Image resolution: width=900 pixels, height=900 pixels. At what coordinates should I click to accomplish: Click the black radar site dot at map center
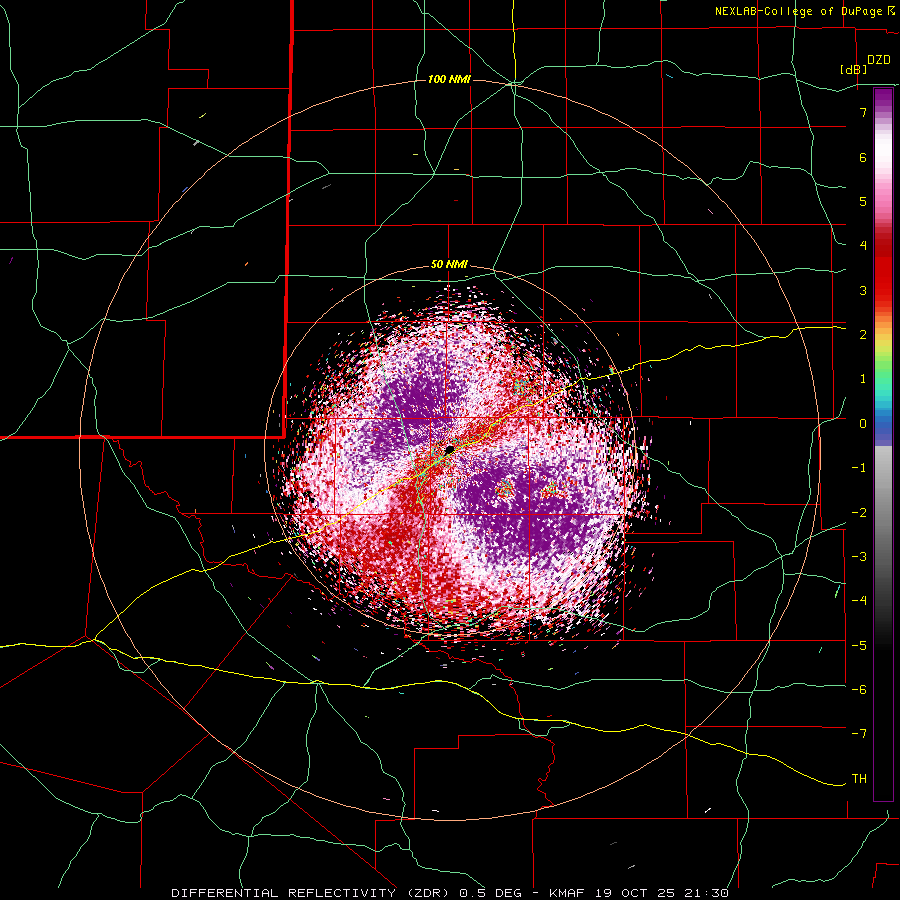tap(450, 449)
